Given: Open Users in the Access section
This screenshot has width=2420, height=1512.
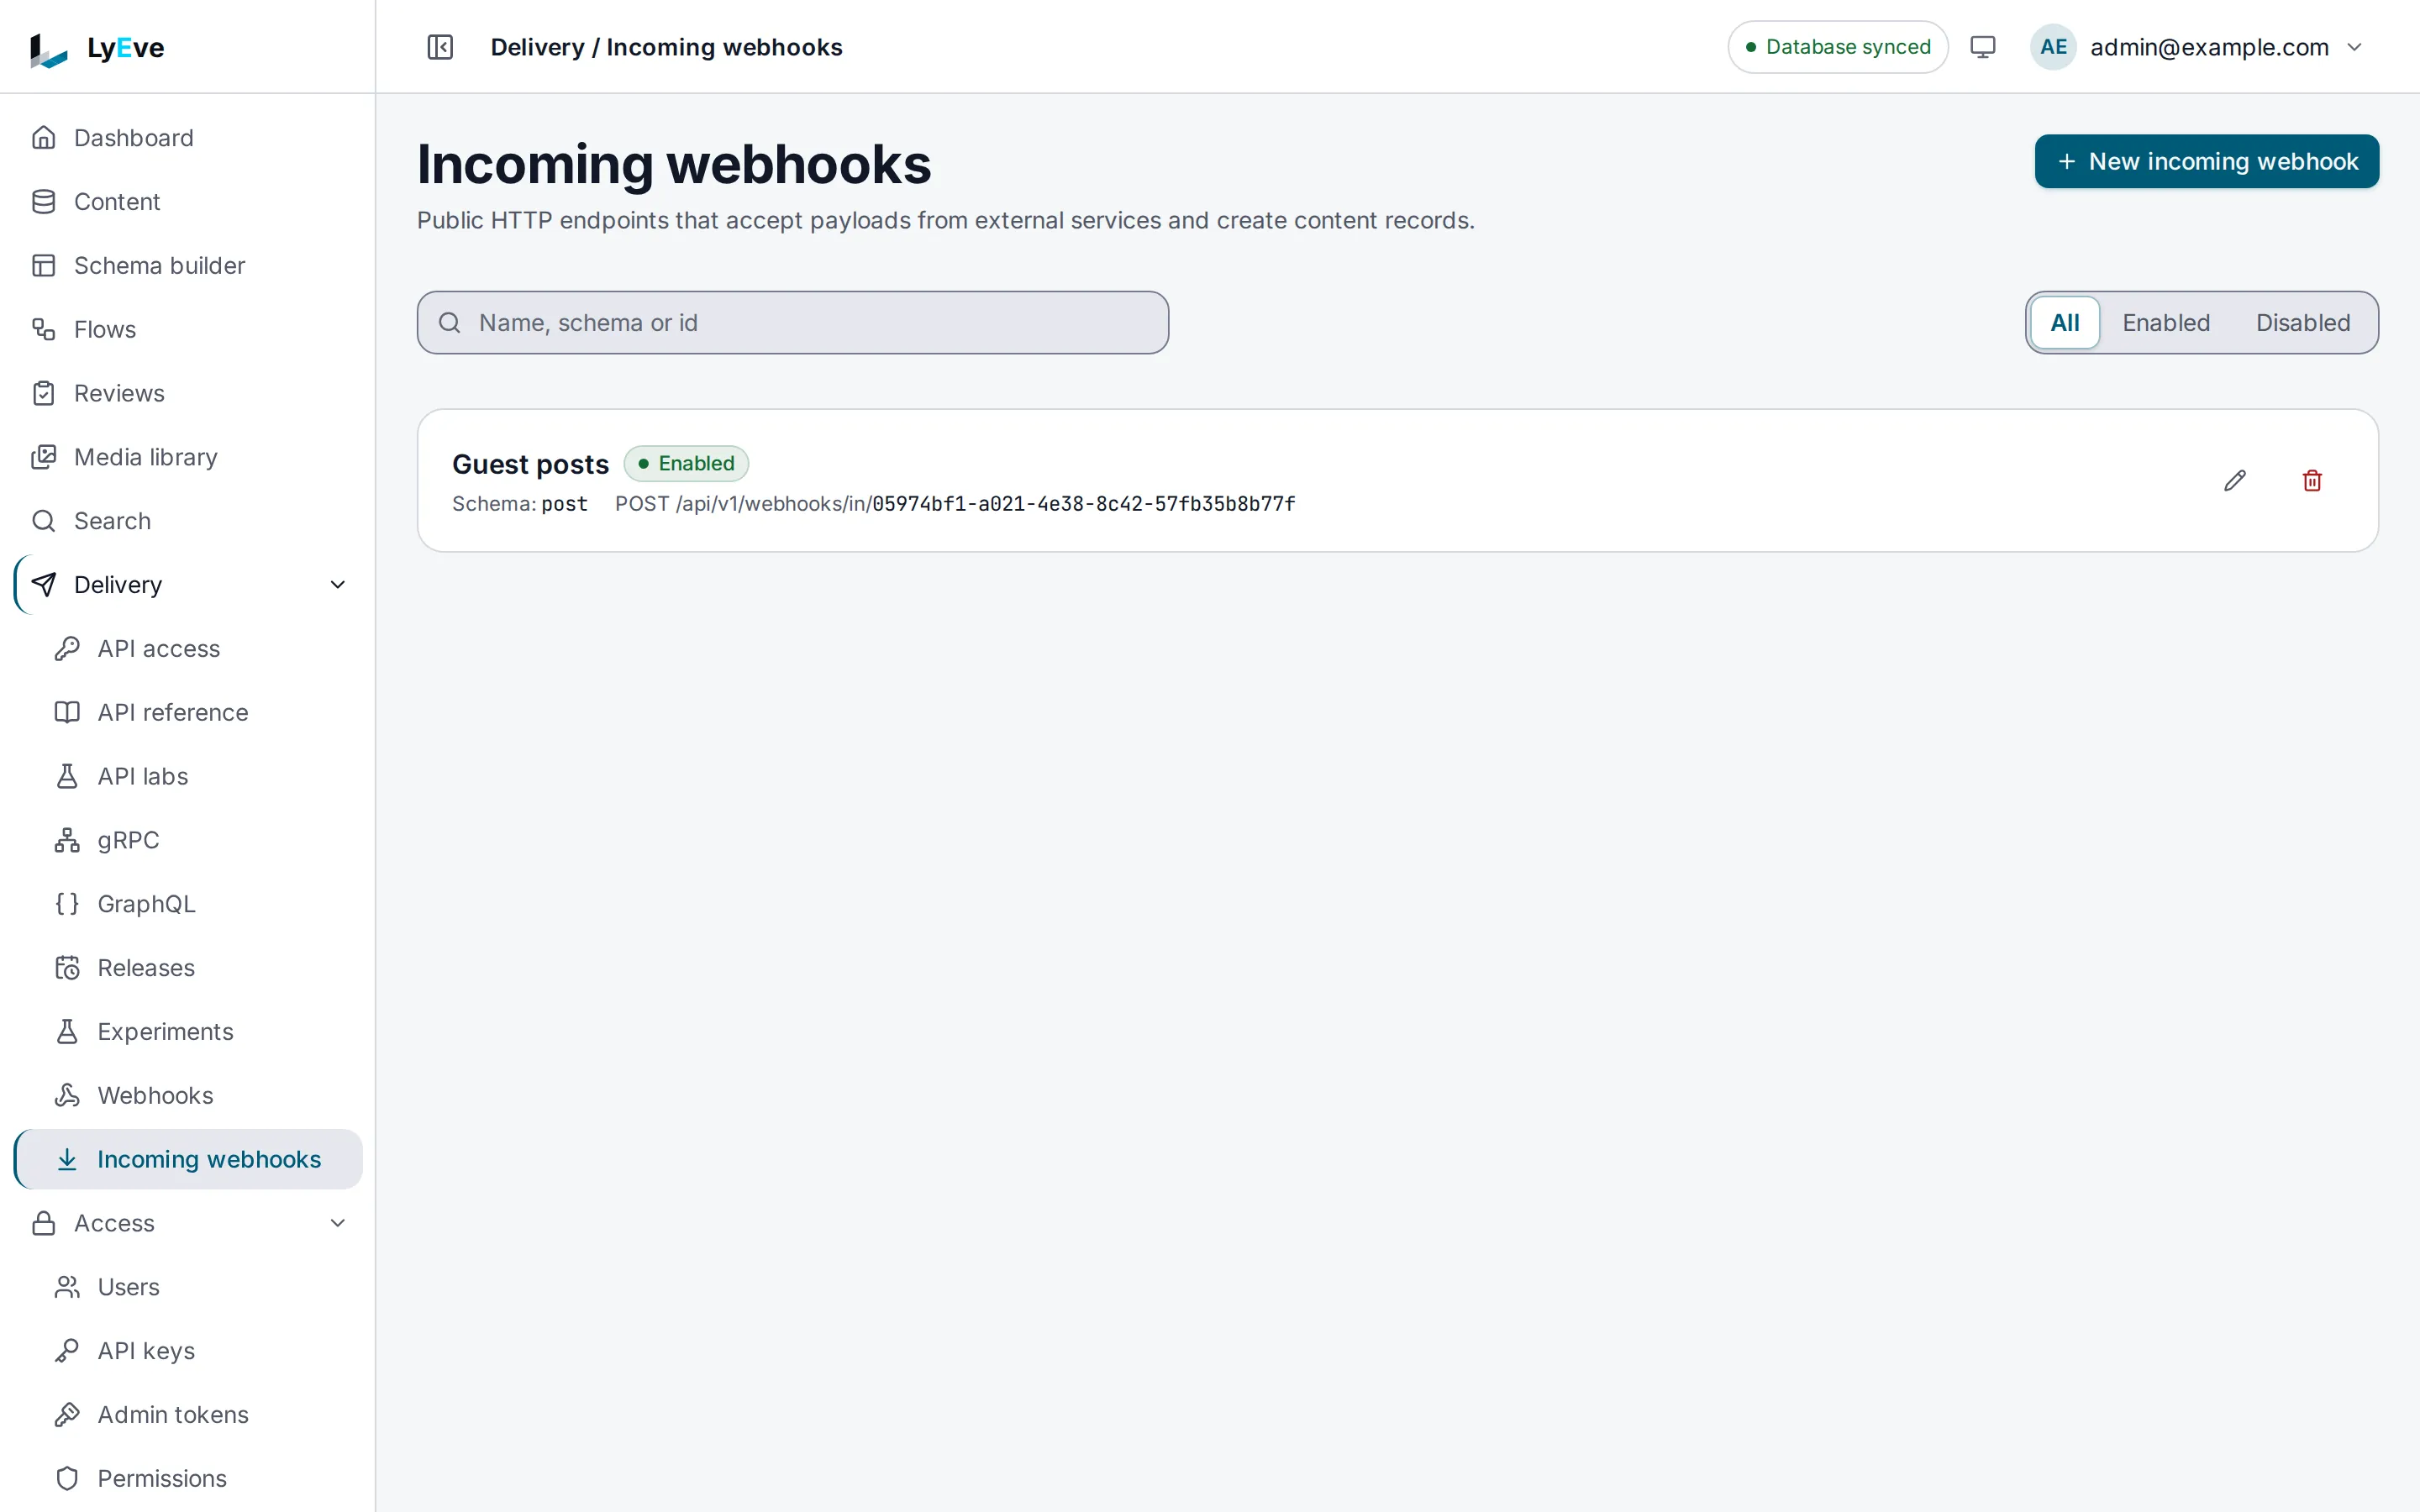Looking at the screenshot, I should click(x=188, y=1287).
